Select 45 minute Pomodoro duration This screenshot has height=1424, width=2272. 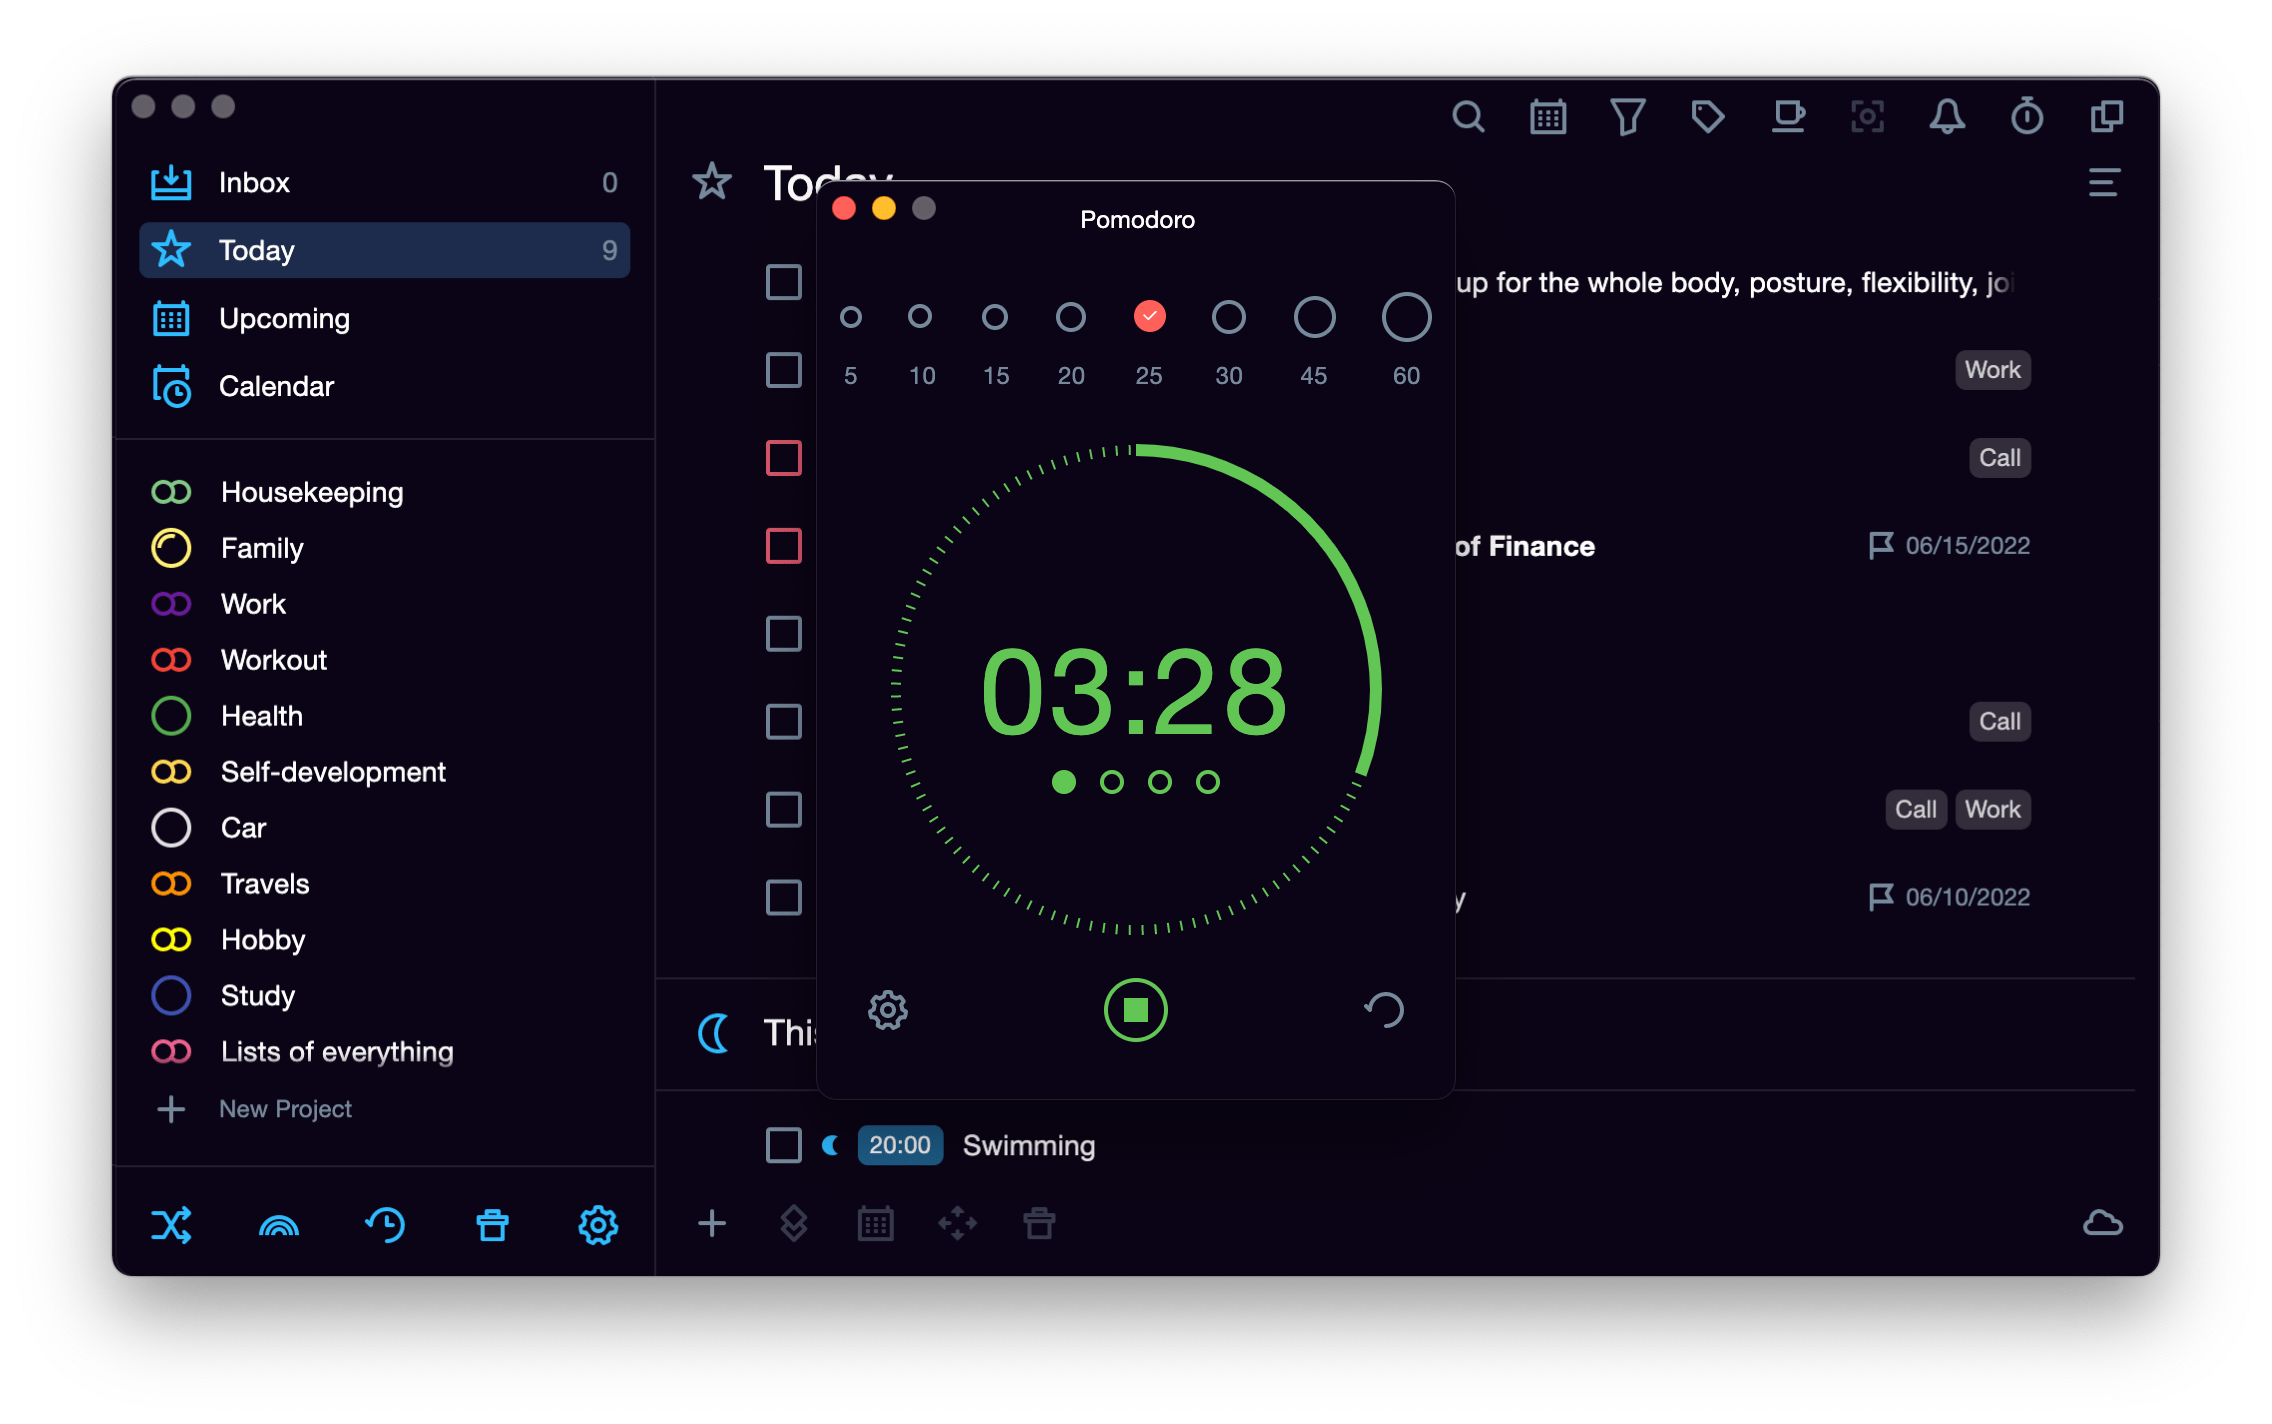(x=1315, y=317)
